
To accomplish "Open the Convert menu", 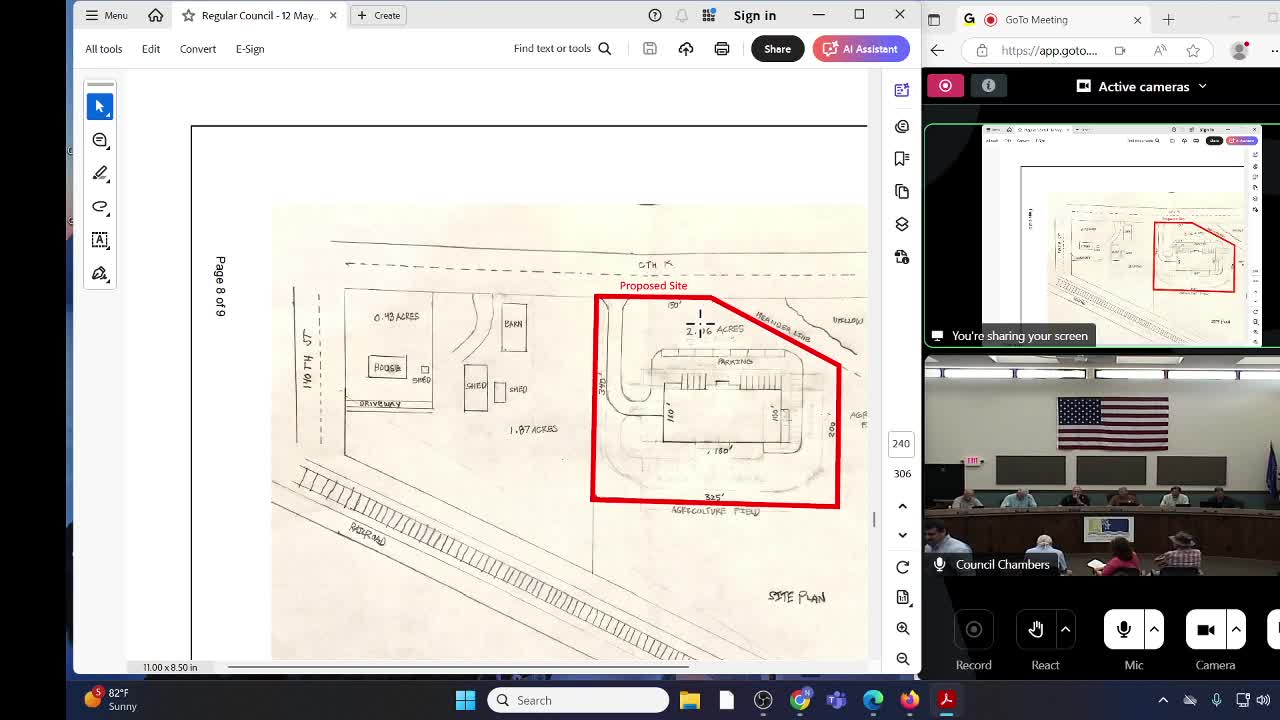I will (197, 49).
